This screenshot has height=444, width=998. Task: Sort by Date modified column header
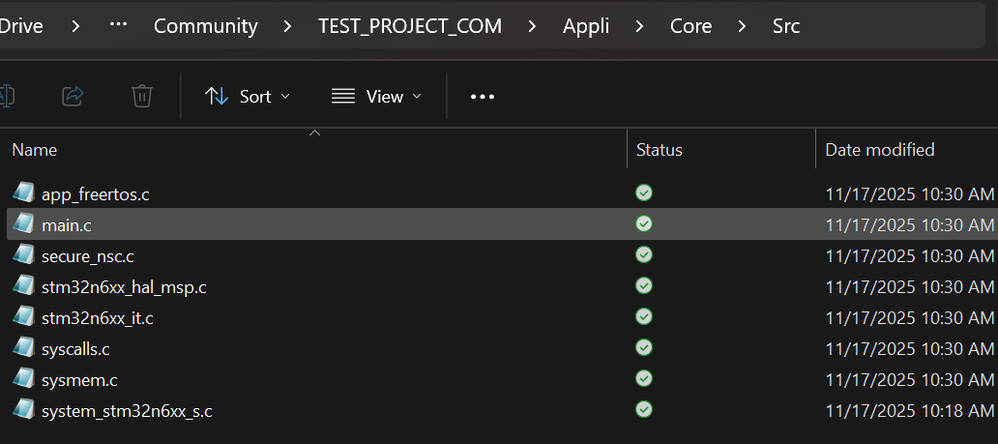coord(879,150)
